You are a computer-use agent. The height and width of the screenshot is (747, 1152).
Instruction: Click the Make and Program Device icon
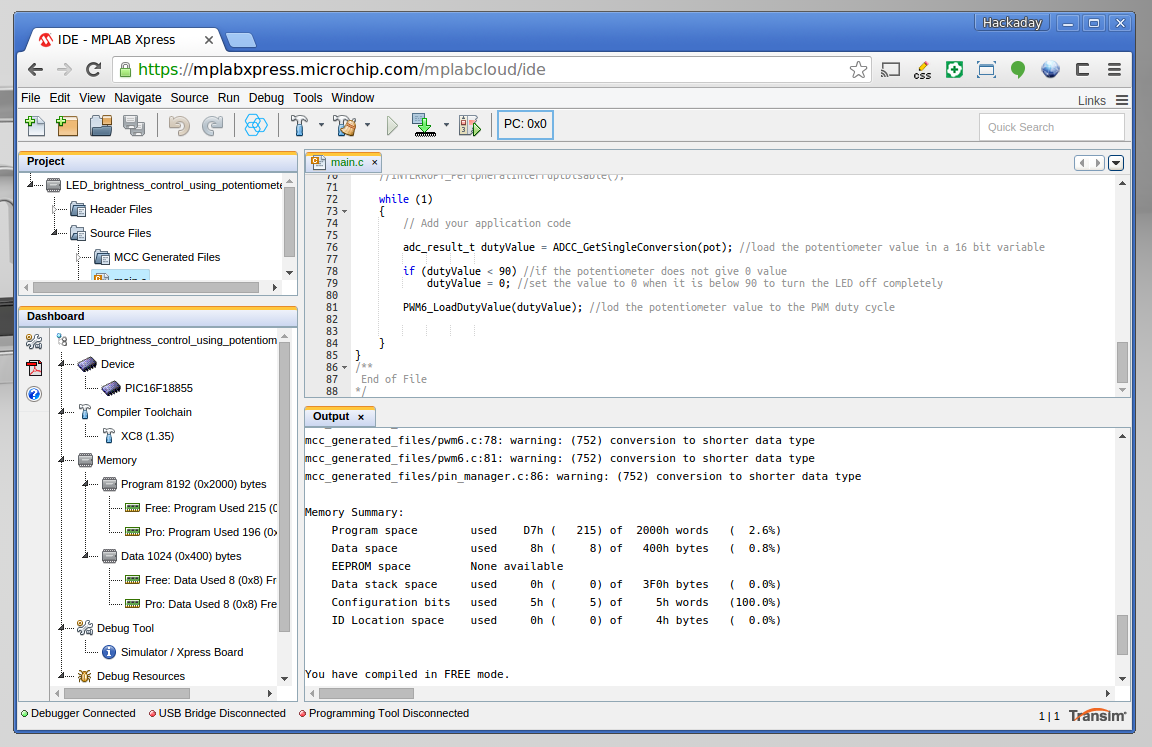coord(423,125)
